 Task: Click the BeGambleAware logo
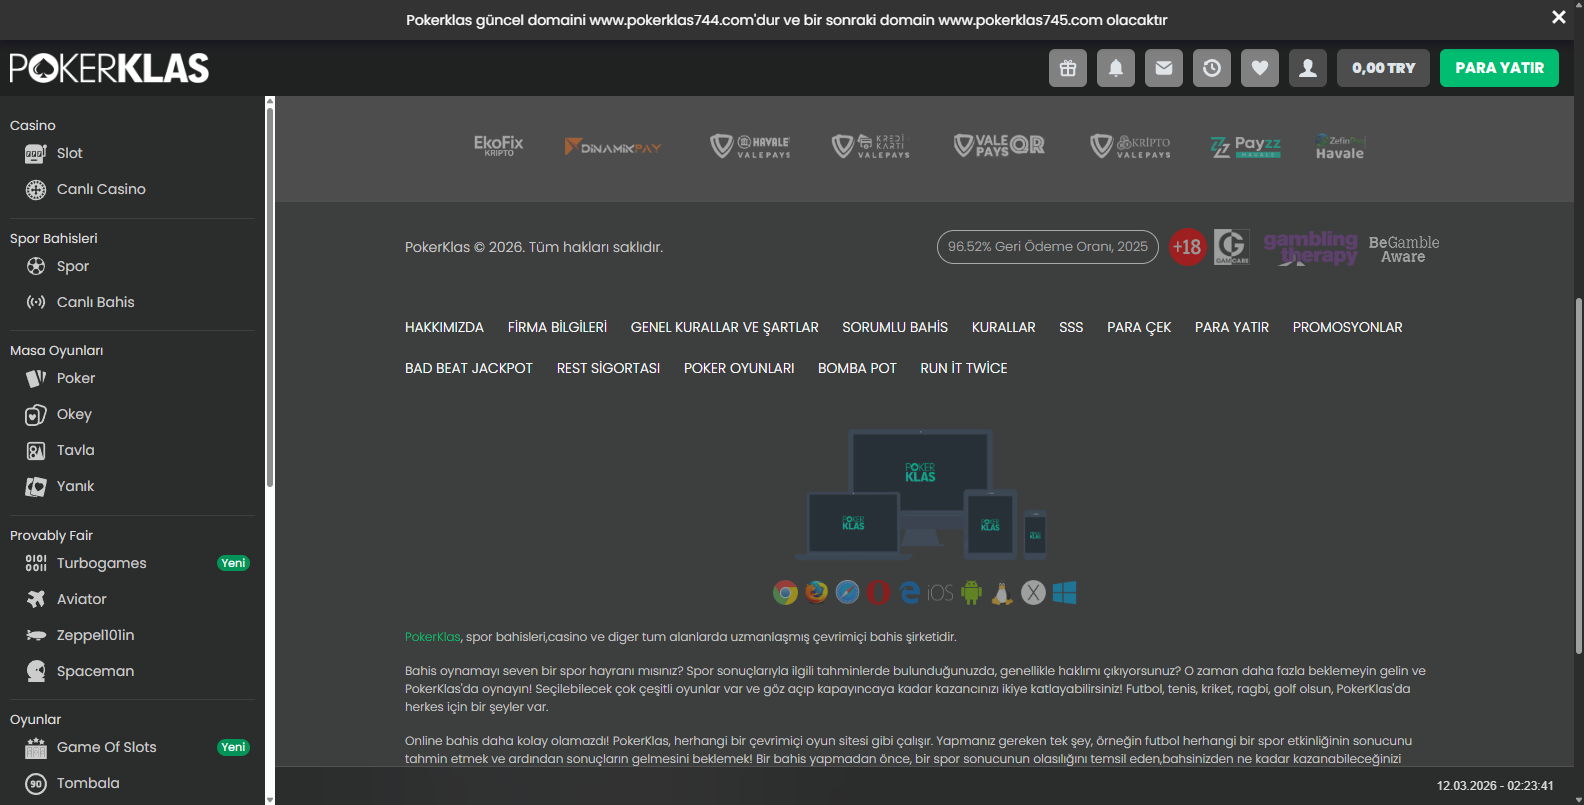click(x=1403, y=249)
